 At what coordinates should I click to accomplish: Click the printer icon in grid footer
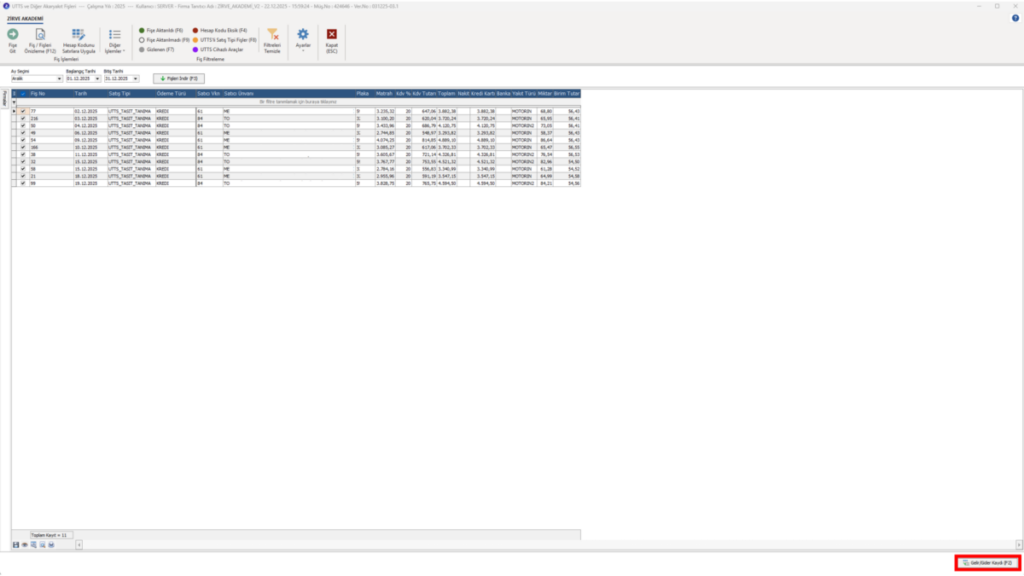(51, 545)
